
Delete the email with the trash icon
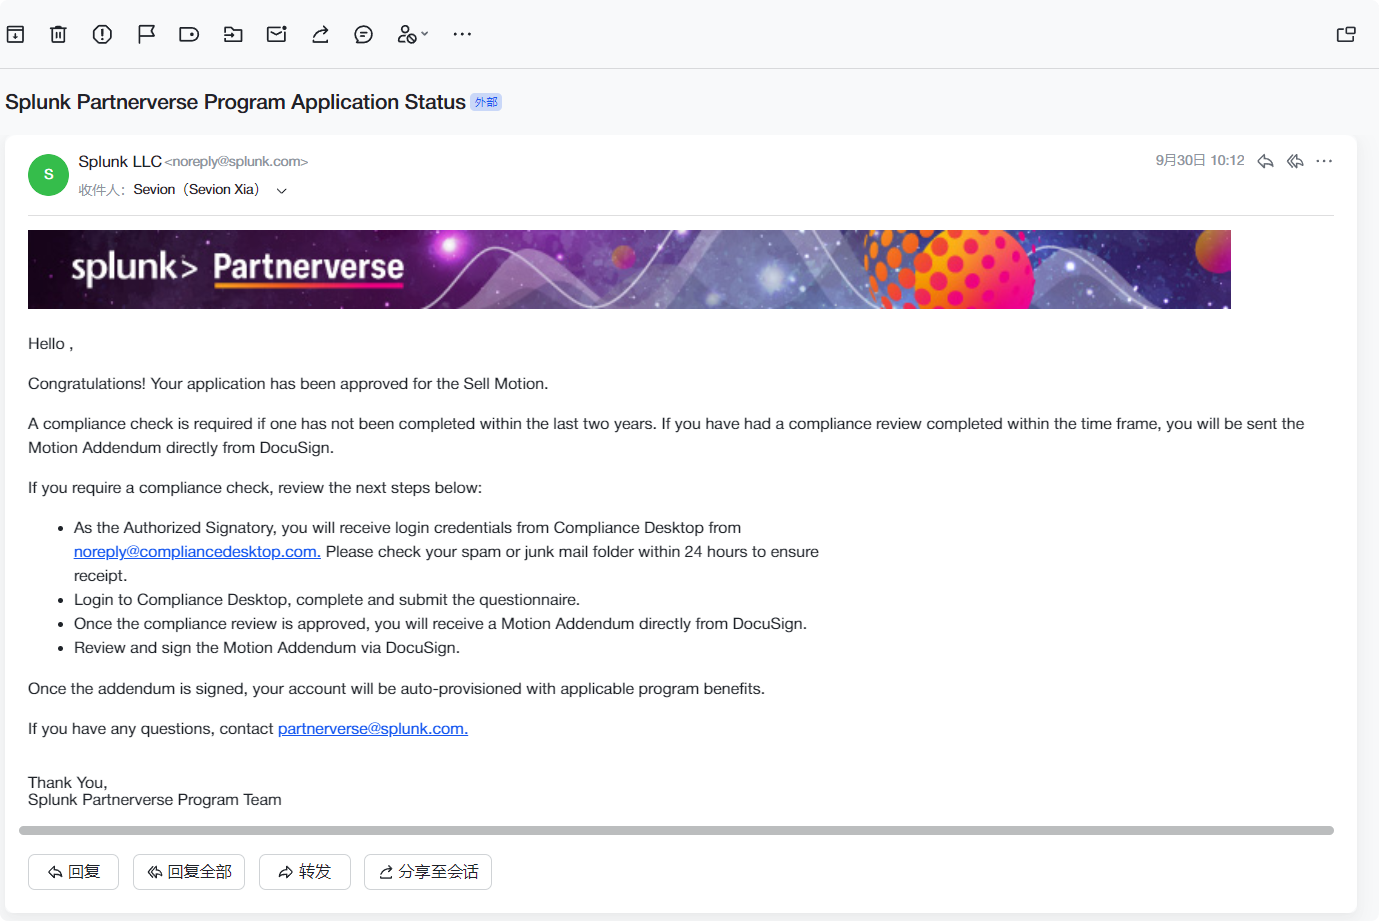tap(59, 35)
